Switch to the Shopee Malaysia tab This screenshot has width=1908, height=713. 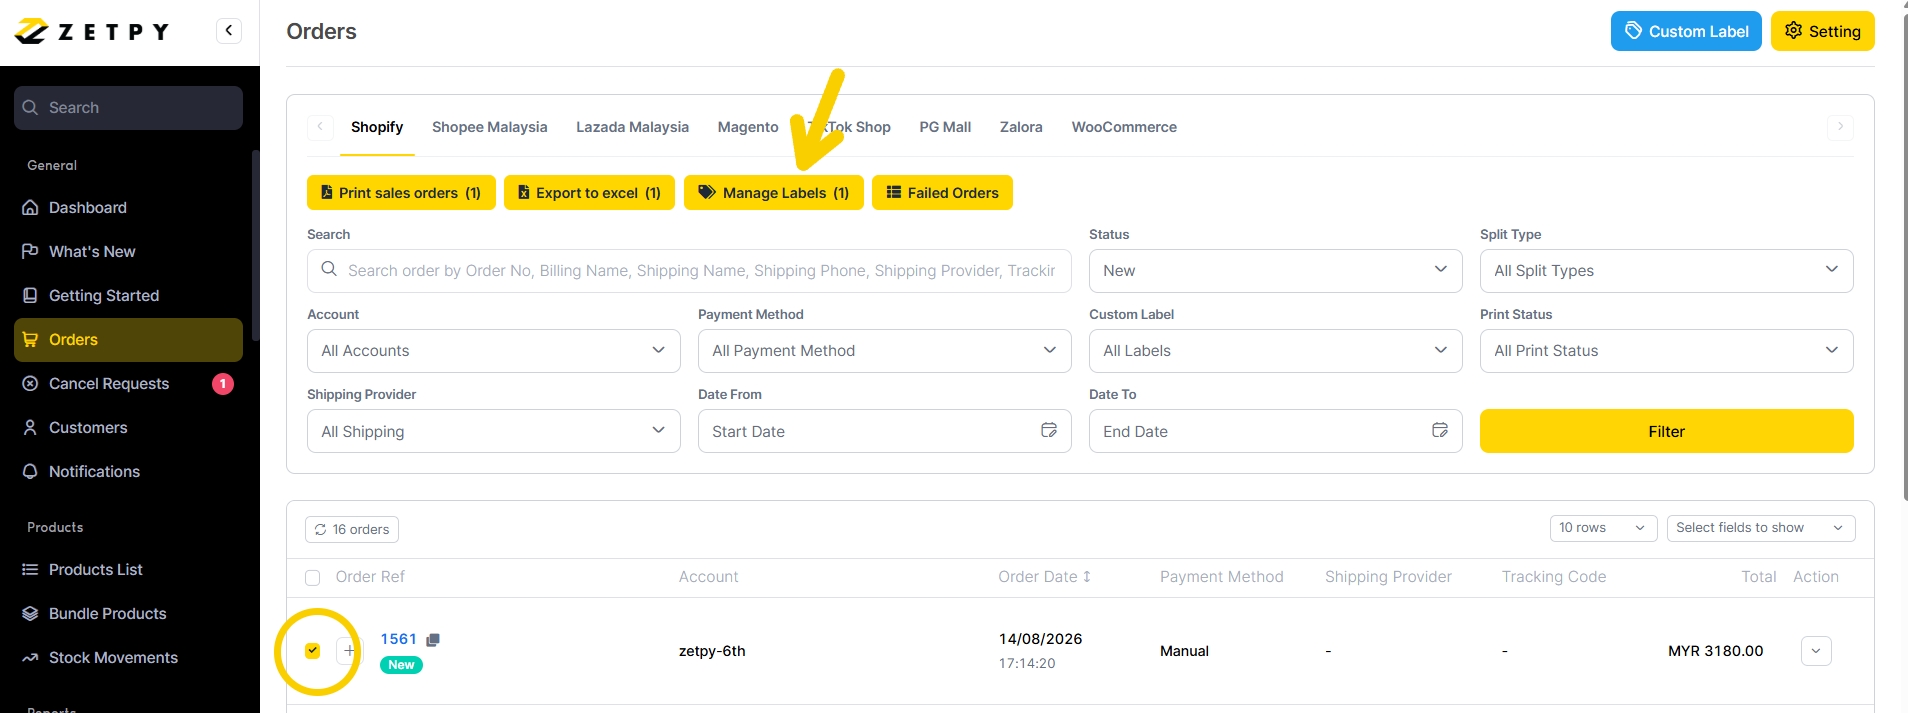coord(490,127)
